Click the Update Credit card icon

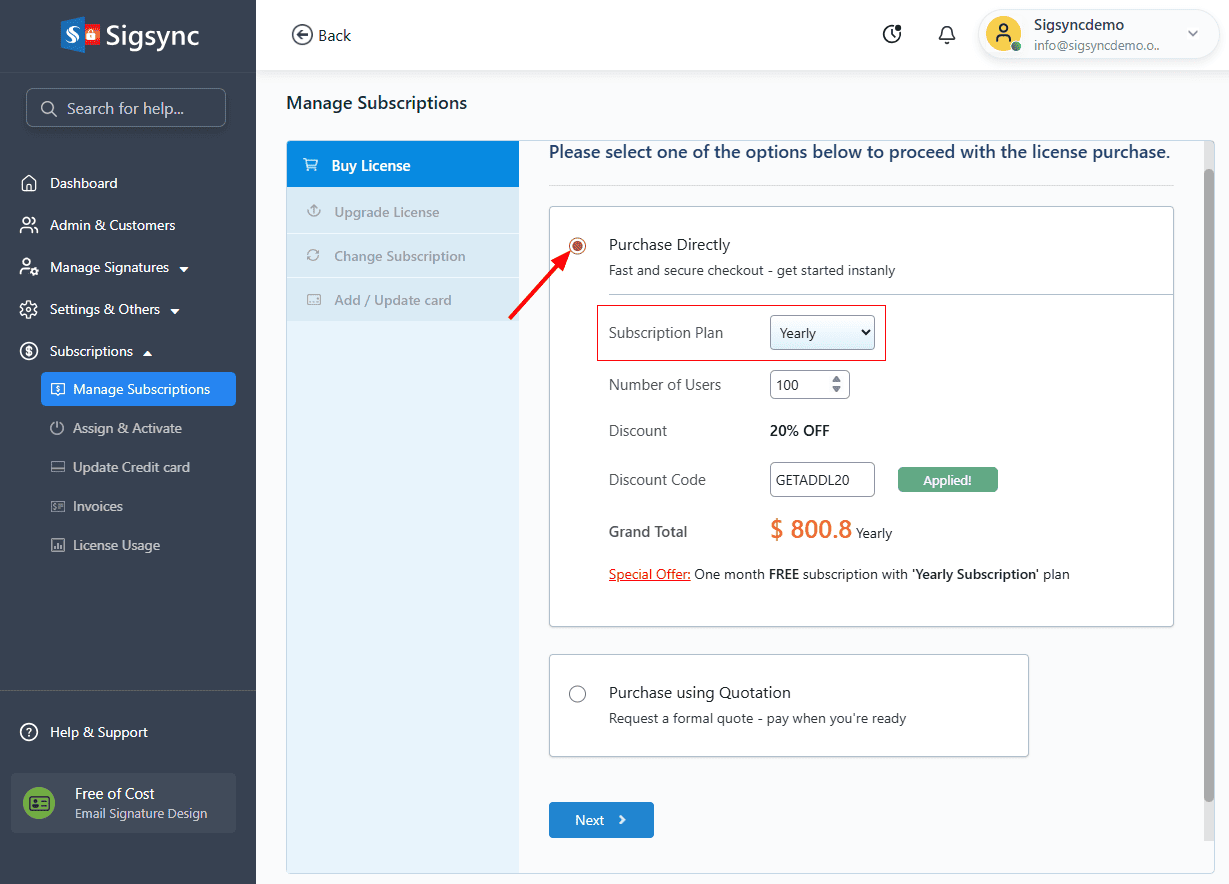pos(57,467)
